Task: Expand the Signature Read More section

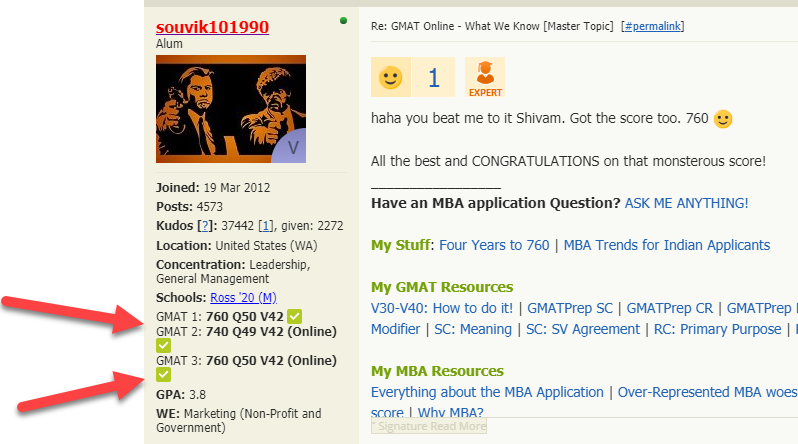Action: click(x=429, y=426)
